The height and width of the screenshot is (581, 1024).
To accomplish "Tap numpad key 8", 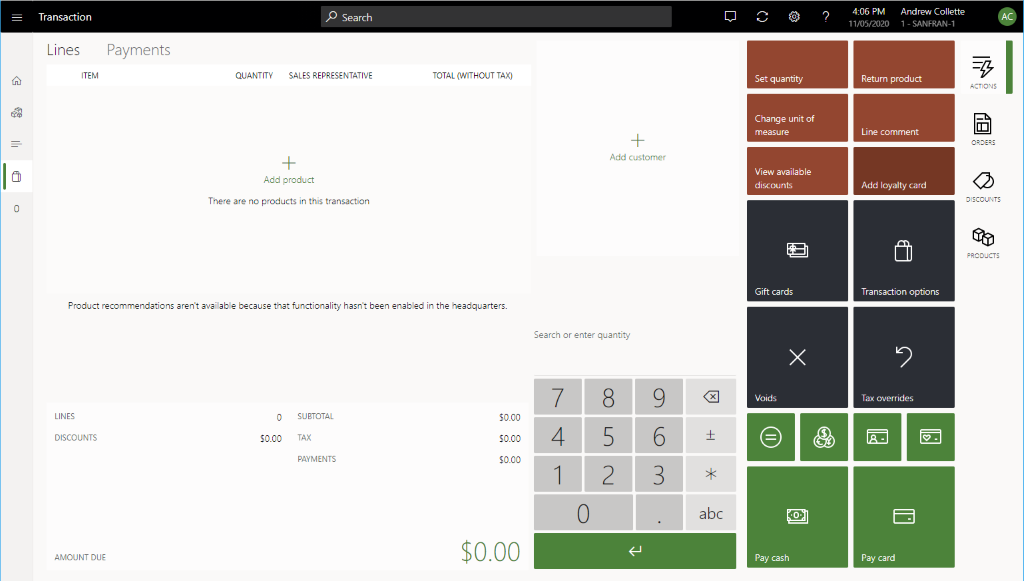I will (608, 397).
